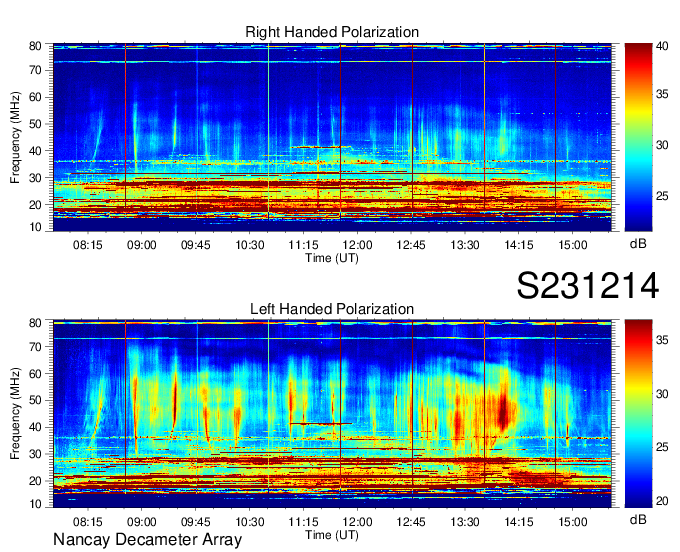Click the dB unit label under bottom colorbar

tap(638, 520)
